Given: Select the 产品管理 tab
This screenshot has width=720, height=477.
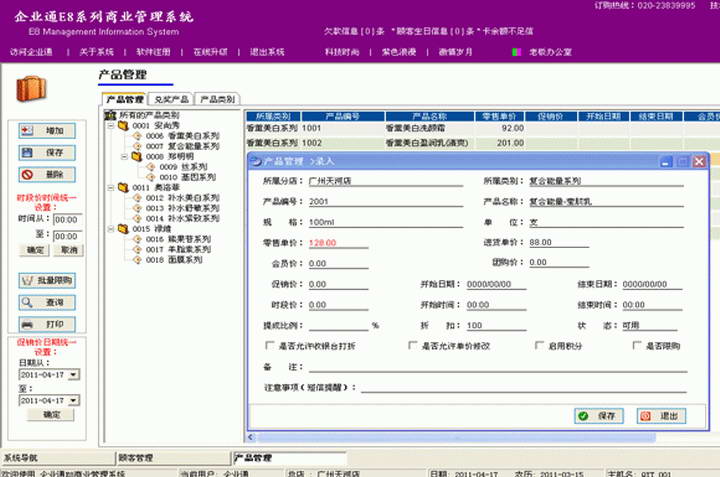Looking at the screenshot, I should 124,99.
